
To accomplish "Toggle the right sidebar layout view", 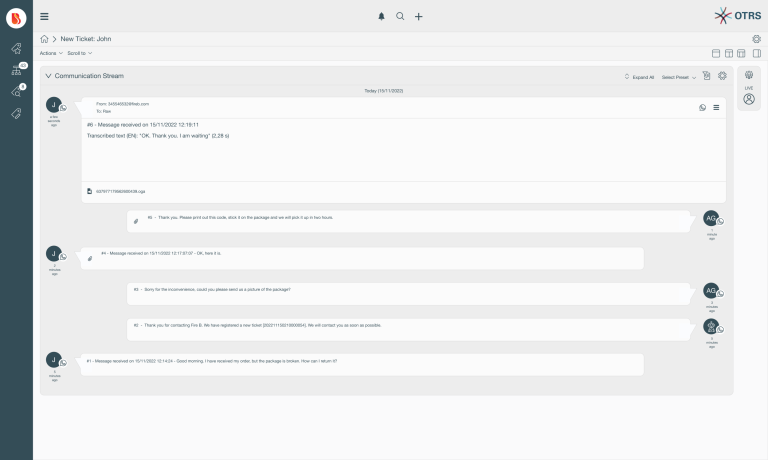I will 756,53.
